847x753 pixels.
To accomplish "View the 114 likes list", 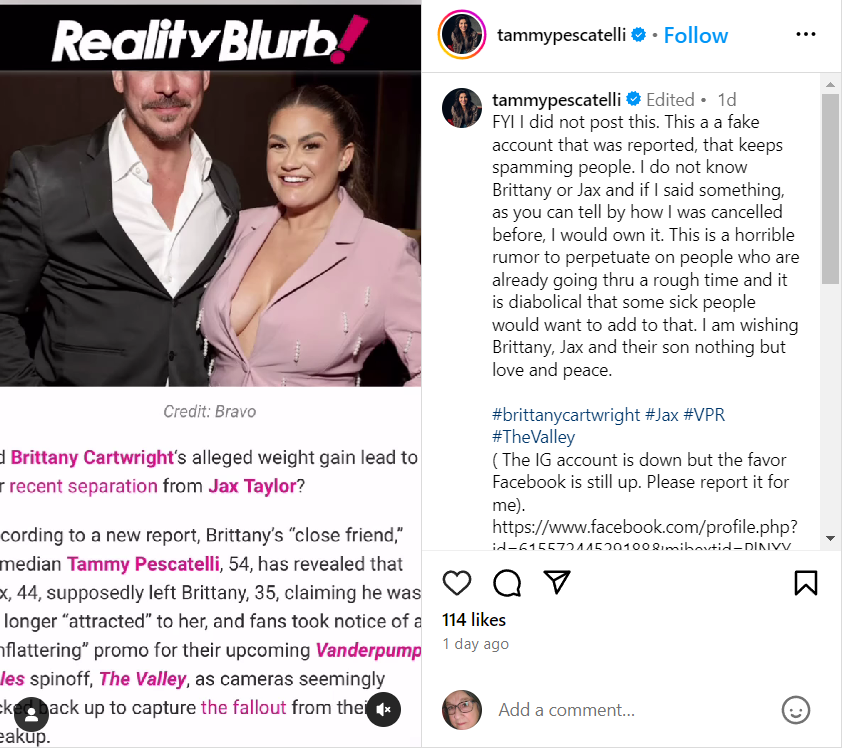I will 474,620.
